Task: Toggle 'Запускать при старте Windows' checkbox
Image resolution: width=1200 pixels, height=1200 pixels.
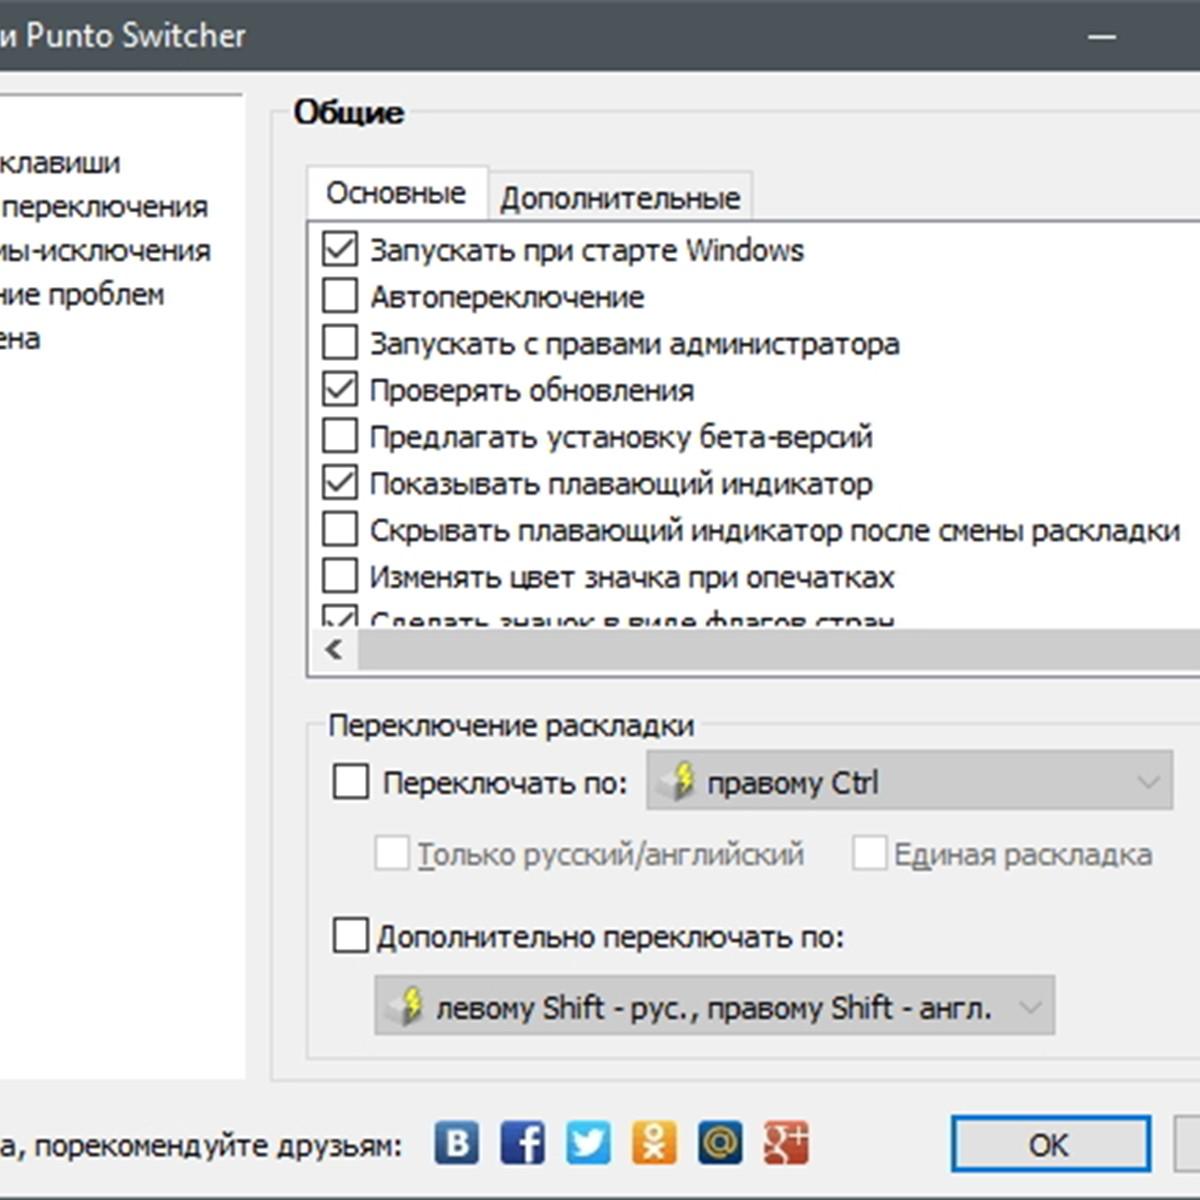Action: [340, 248]
